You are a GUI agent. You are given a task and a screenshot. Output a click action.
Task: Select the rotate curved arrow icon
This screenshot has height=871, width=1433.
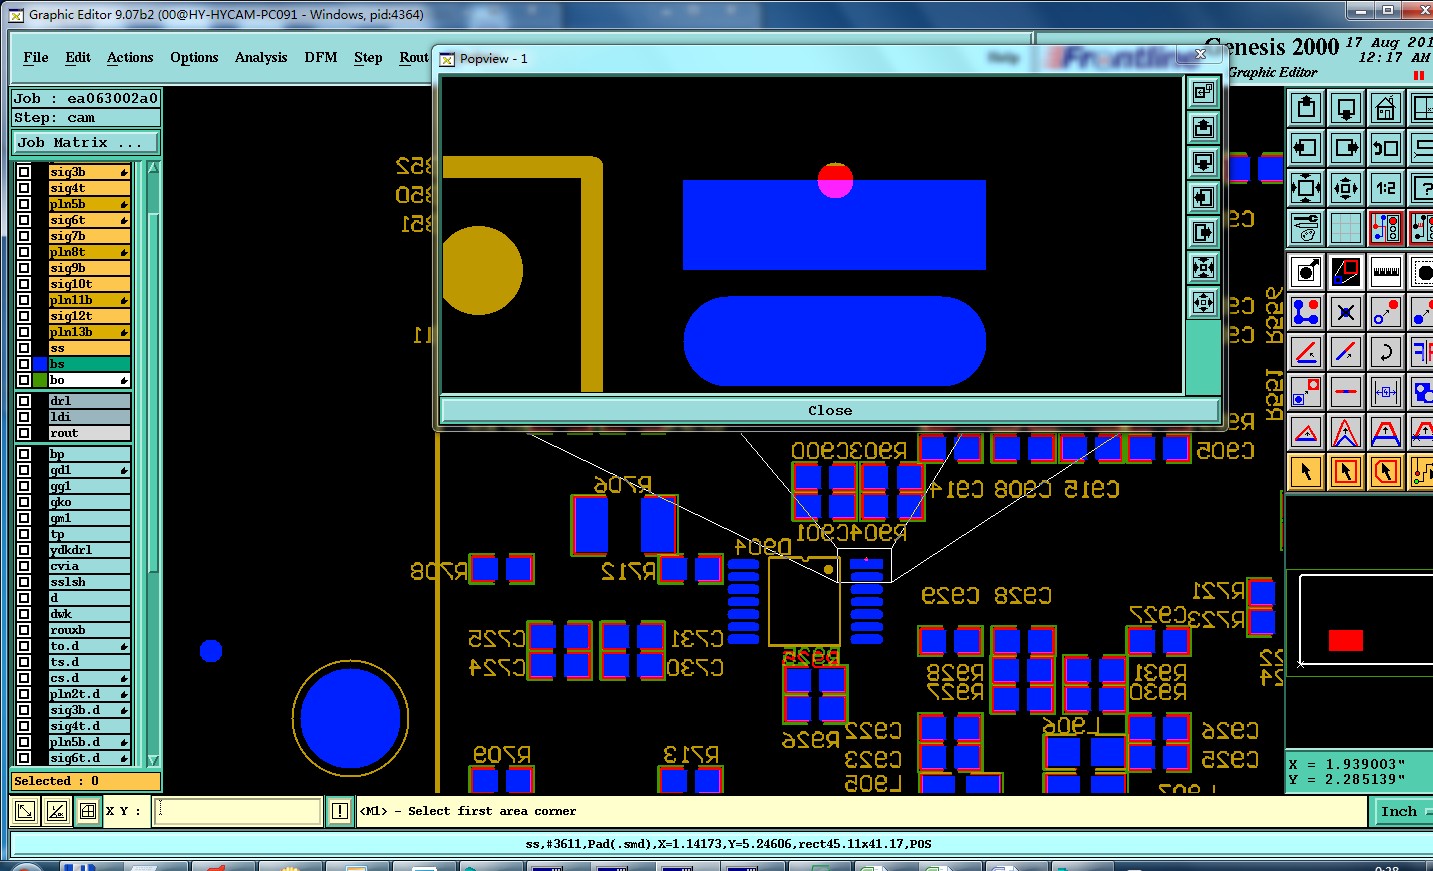click(1386, 352)
